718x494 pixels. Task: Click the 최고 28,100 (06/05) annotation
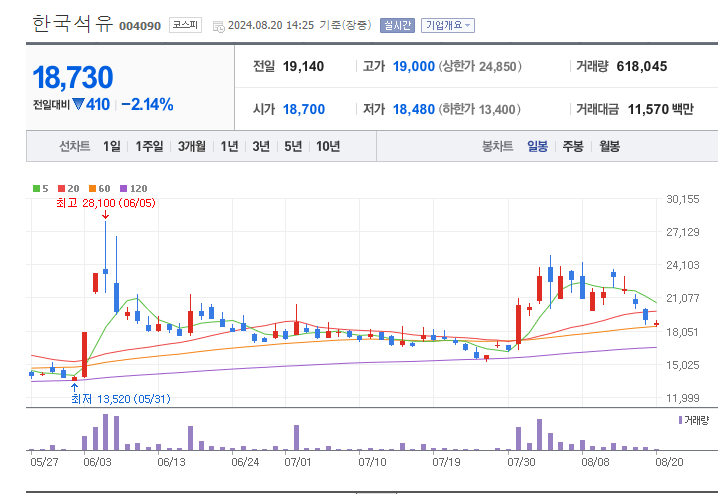[x=106, y=203]
